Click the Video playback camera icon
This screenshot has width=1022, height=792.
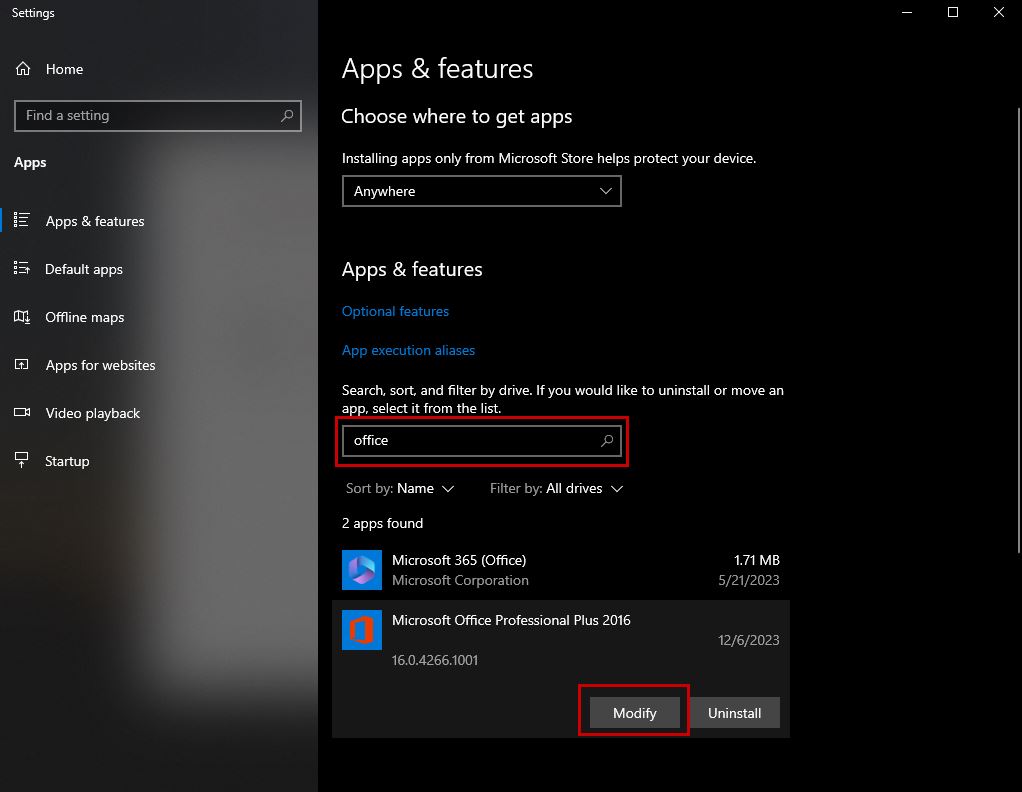tap(22, 413)
